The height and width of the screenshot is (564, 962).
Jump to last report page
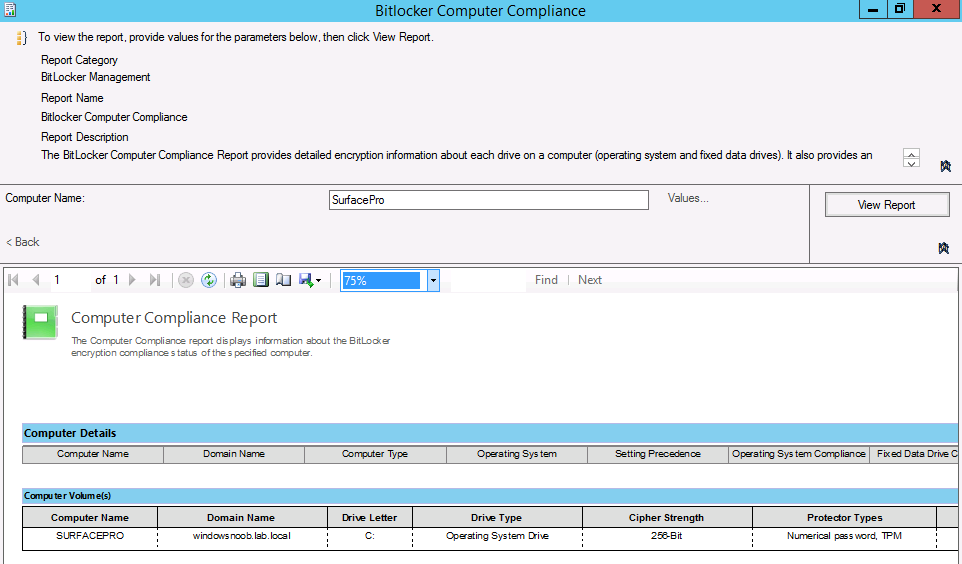point(155,280)
